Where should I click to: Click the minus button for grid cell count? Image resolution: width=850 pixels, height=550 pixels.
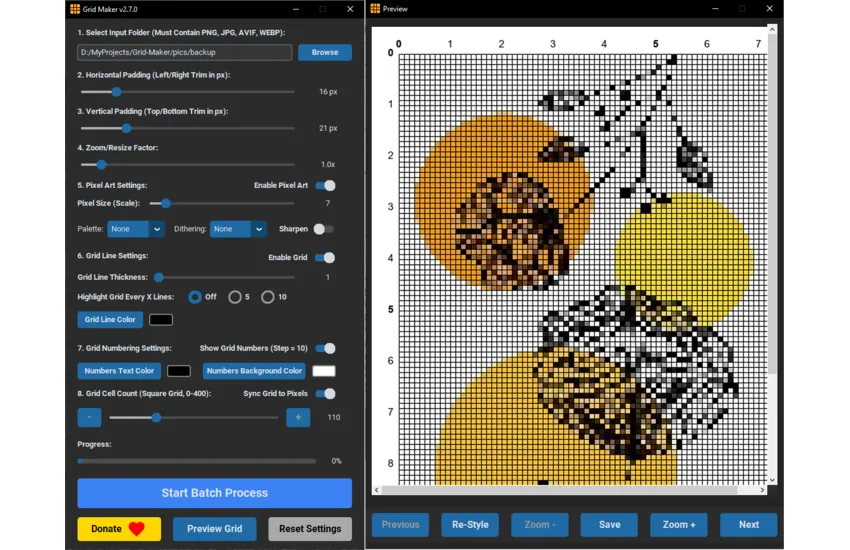[x=89, y=417]
